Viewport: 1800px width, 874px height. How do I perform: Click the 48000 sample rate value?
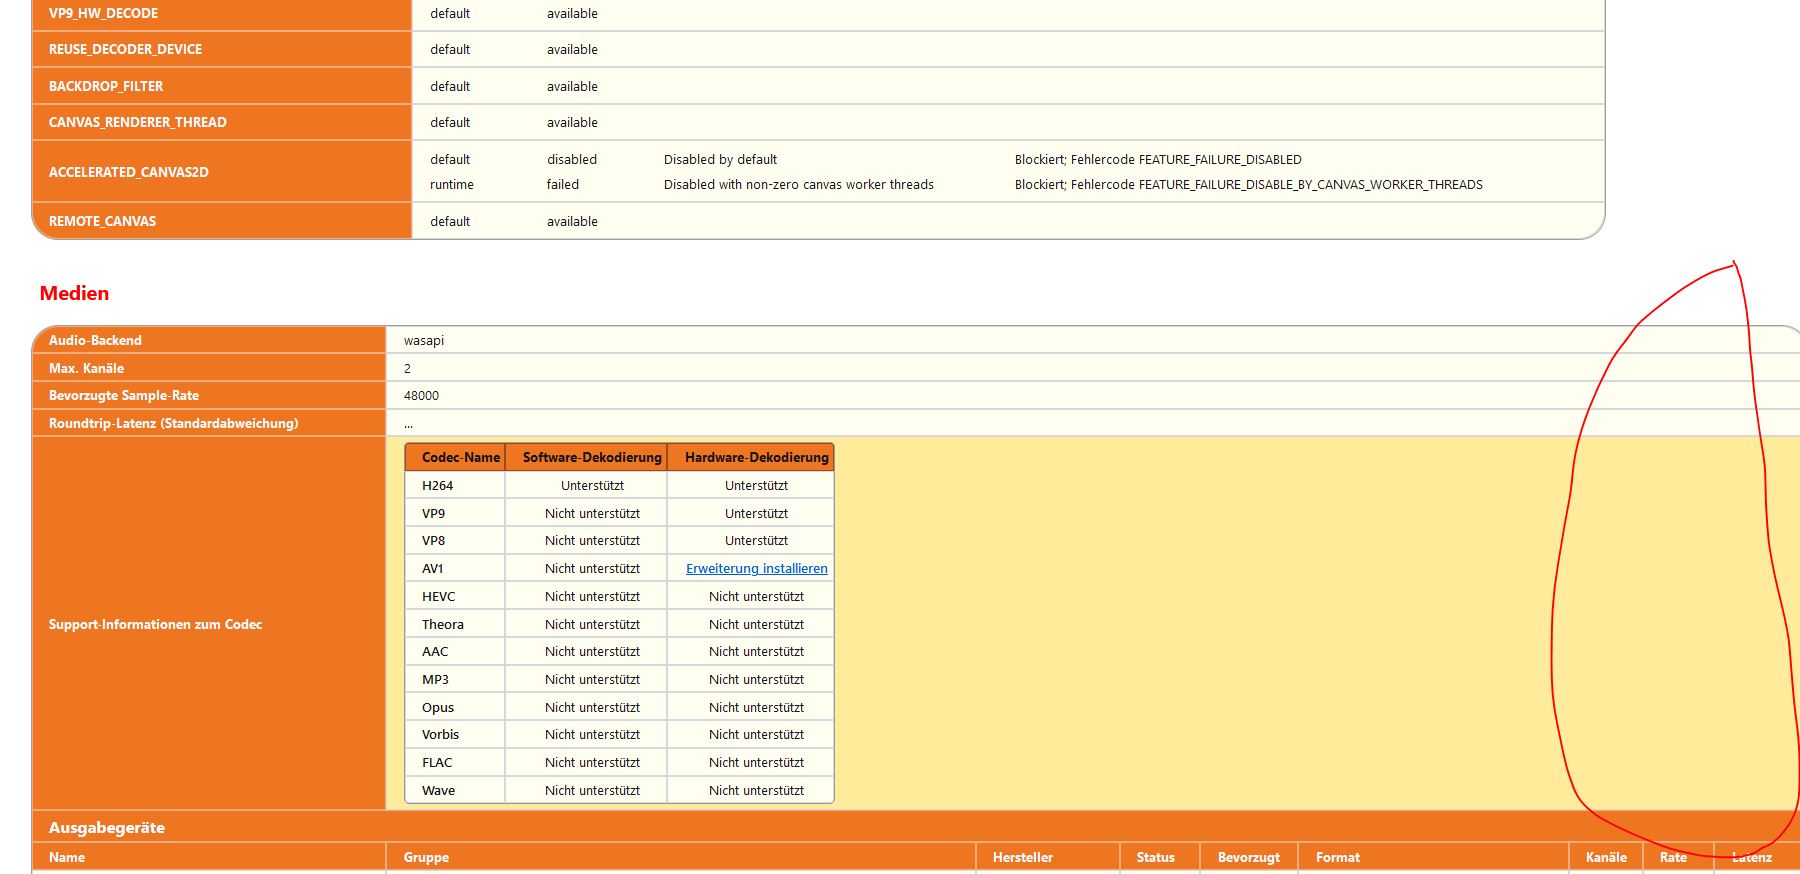(x=421, y=396)
